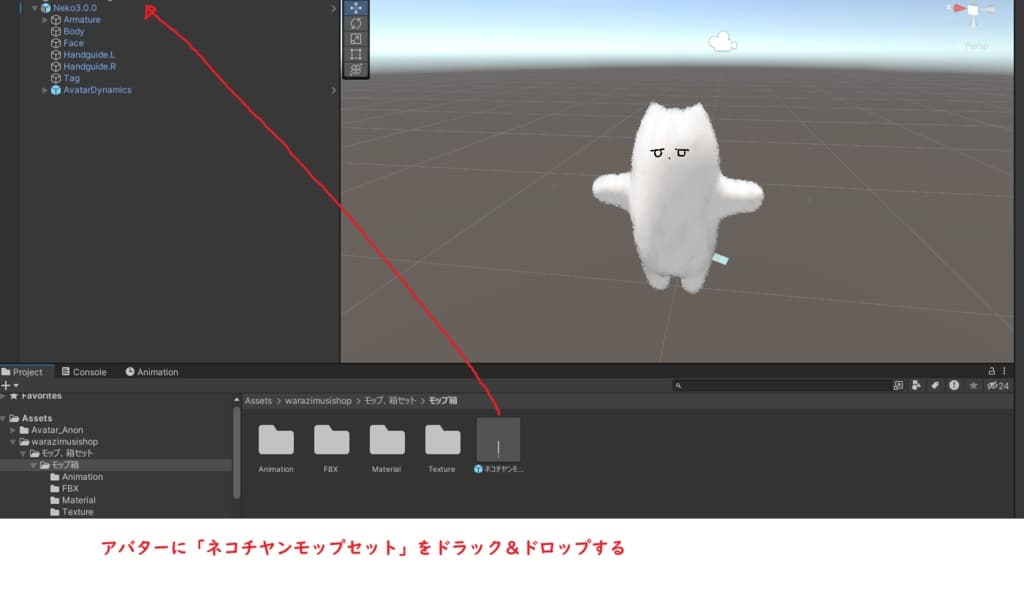Select the Rotate tool

click(x=356, y=25)
